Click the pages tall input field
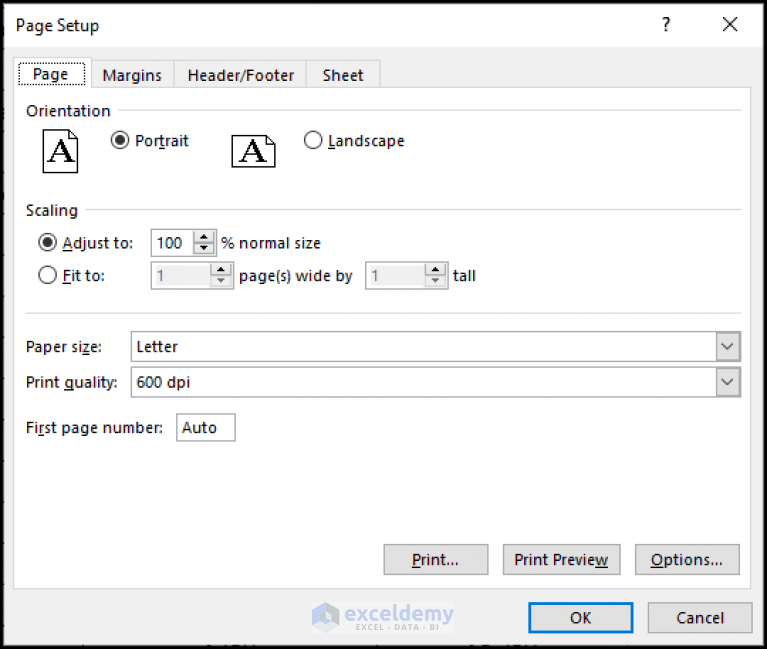This screenshot has height=649, width=767. coord(395,276)
